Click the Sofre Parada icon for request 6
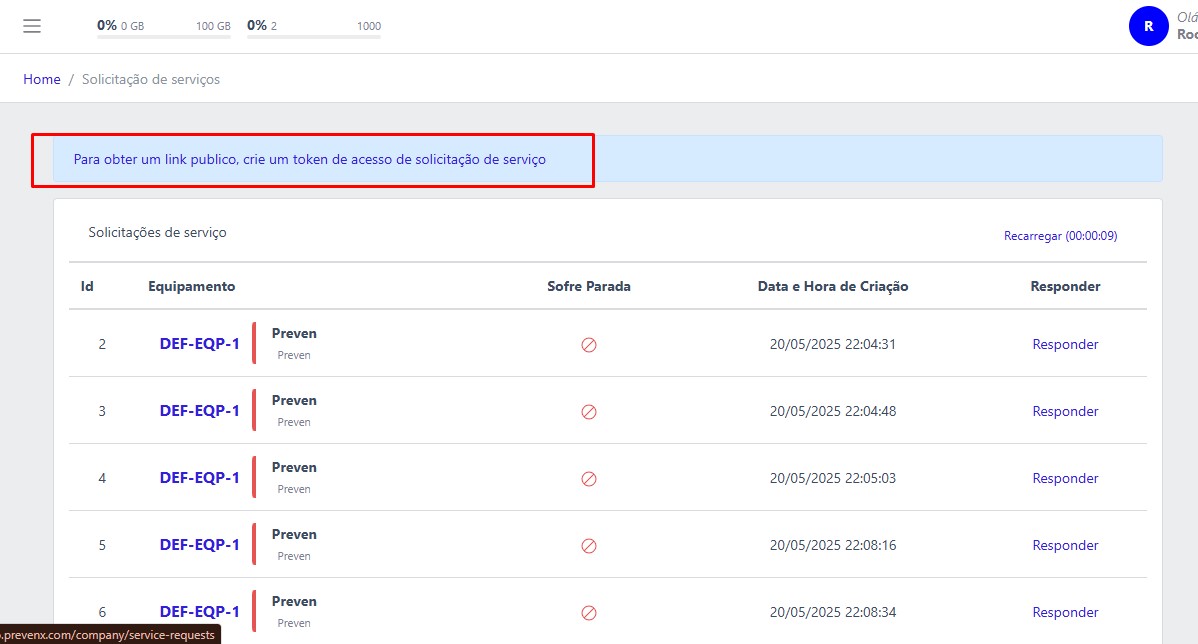Image resolution: width=1198 pixels, height=644 pixels. coord(589,613)
